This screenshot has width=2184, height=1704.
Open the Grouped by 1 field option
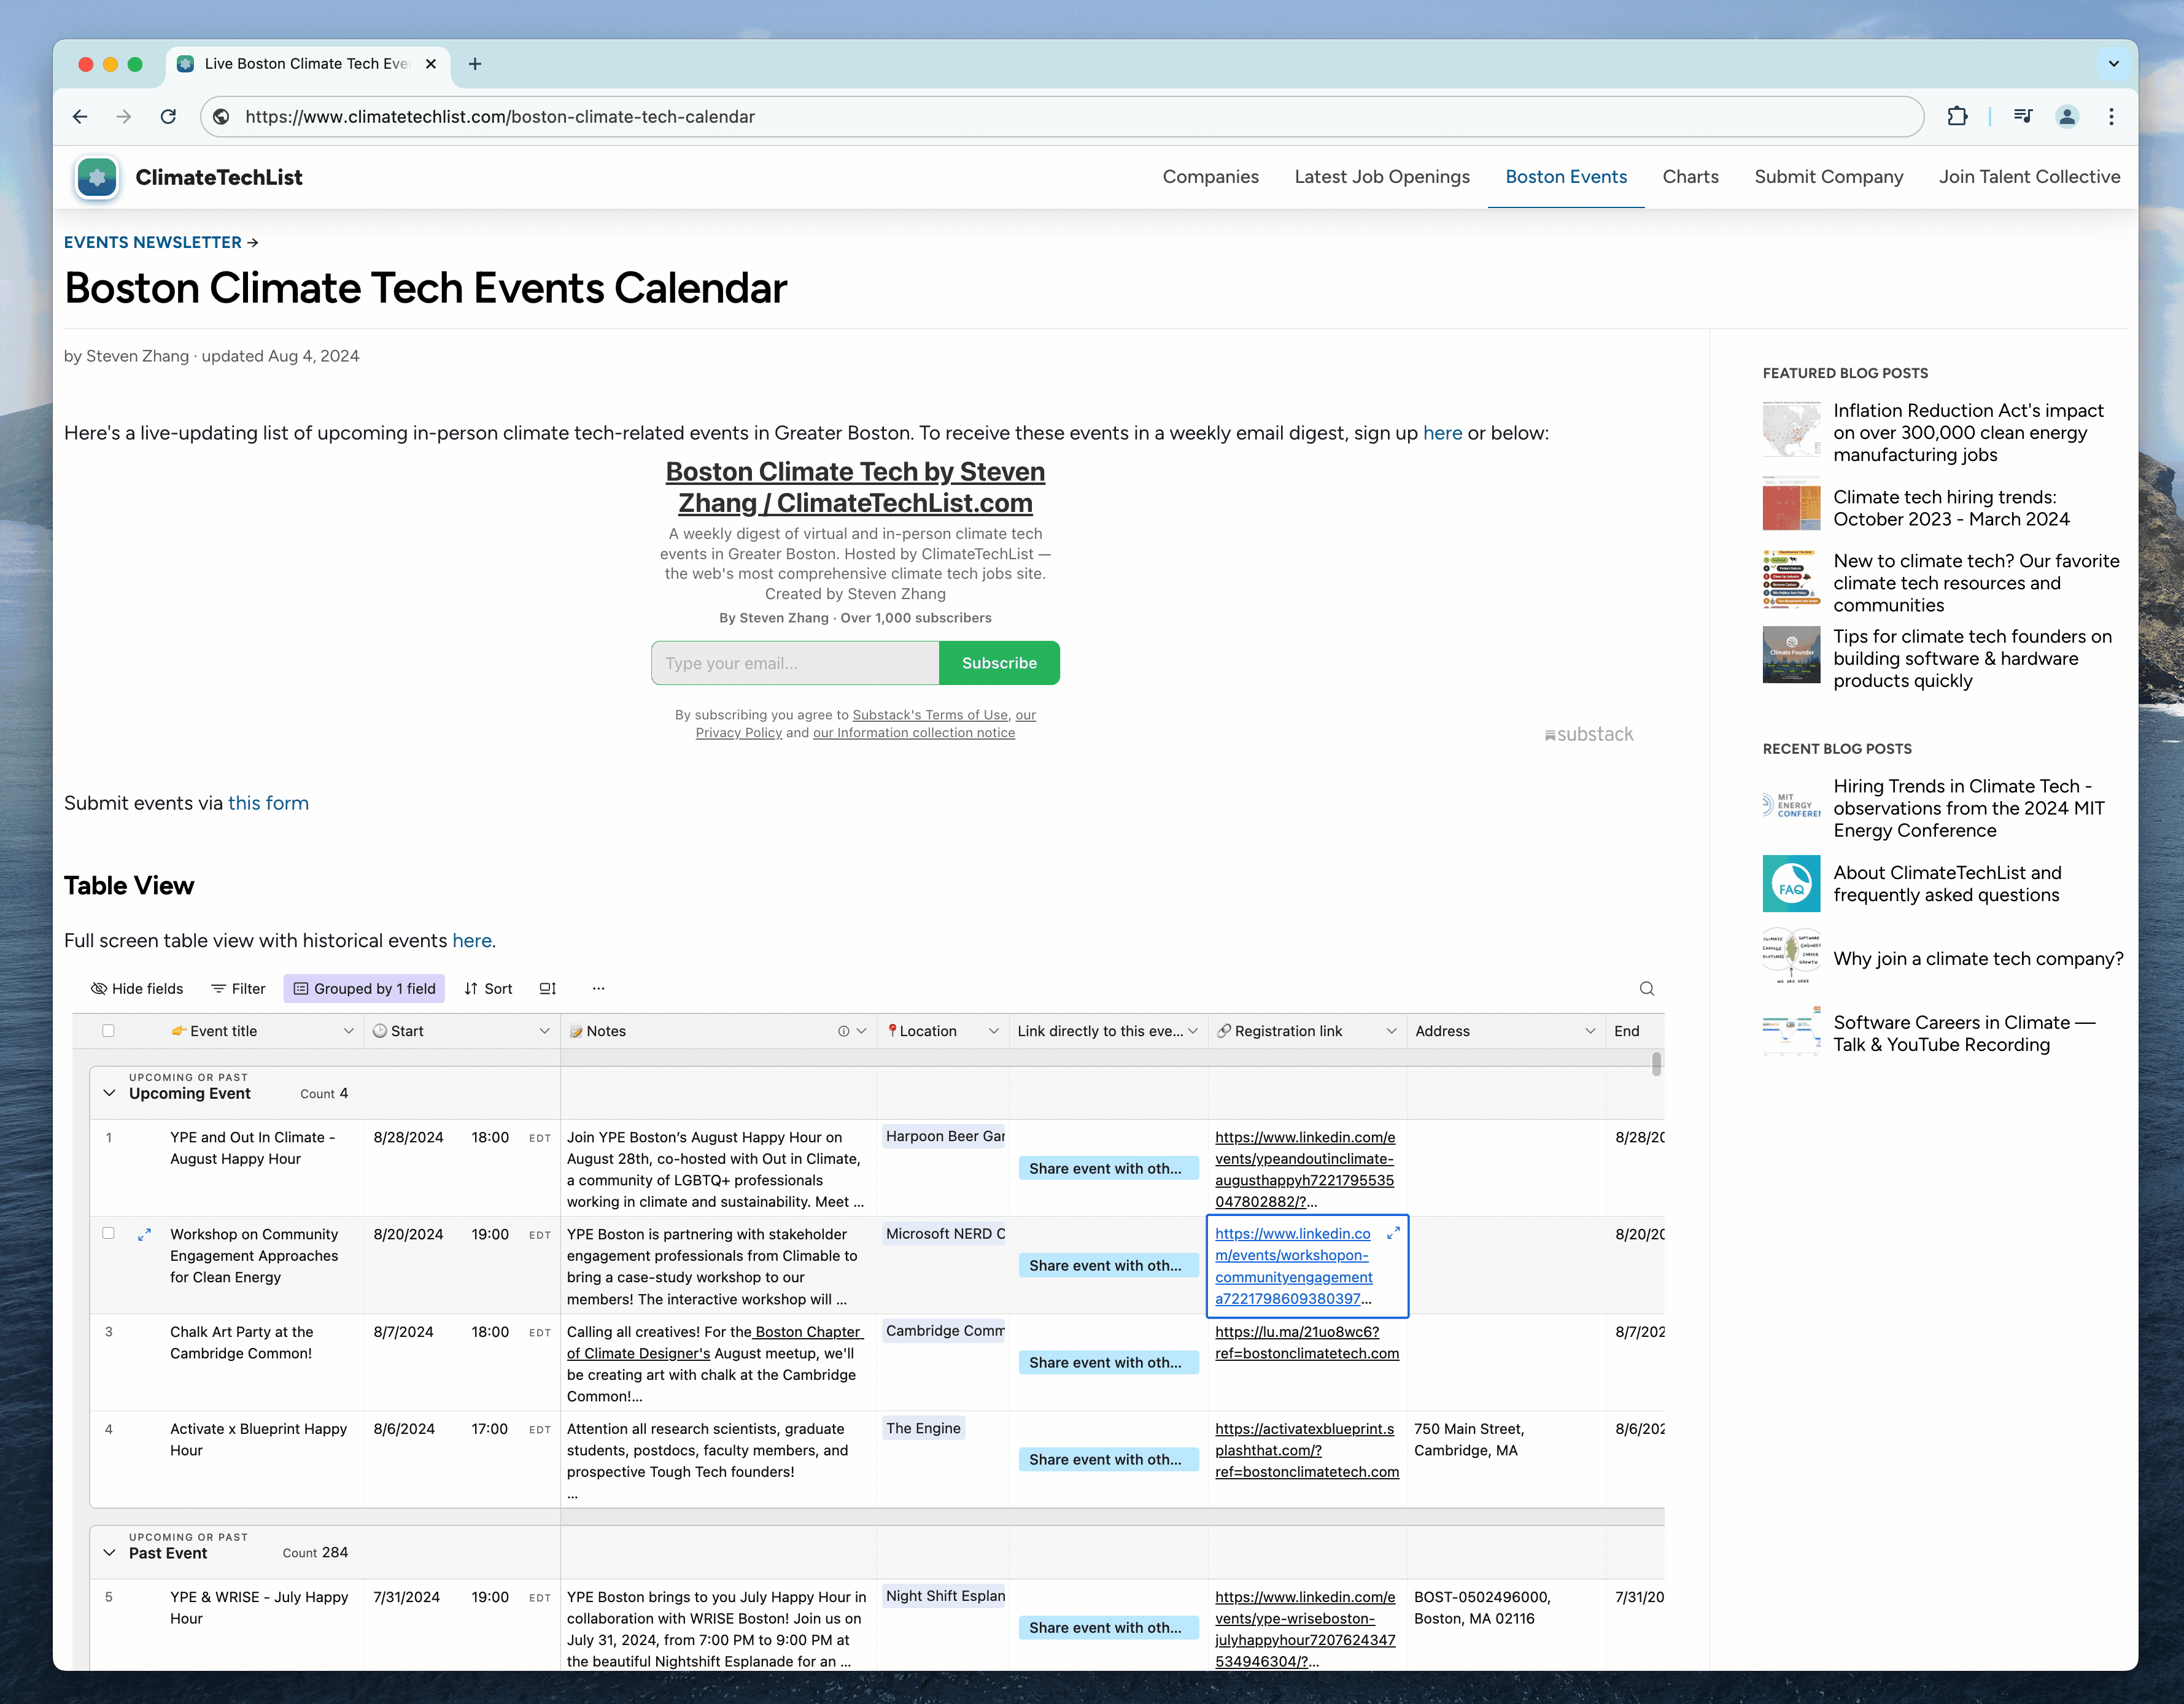coord(364,989)
